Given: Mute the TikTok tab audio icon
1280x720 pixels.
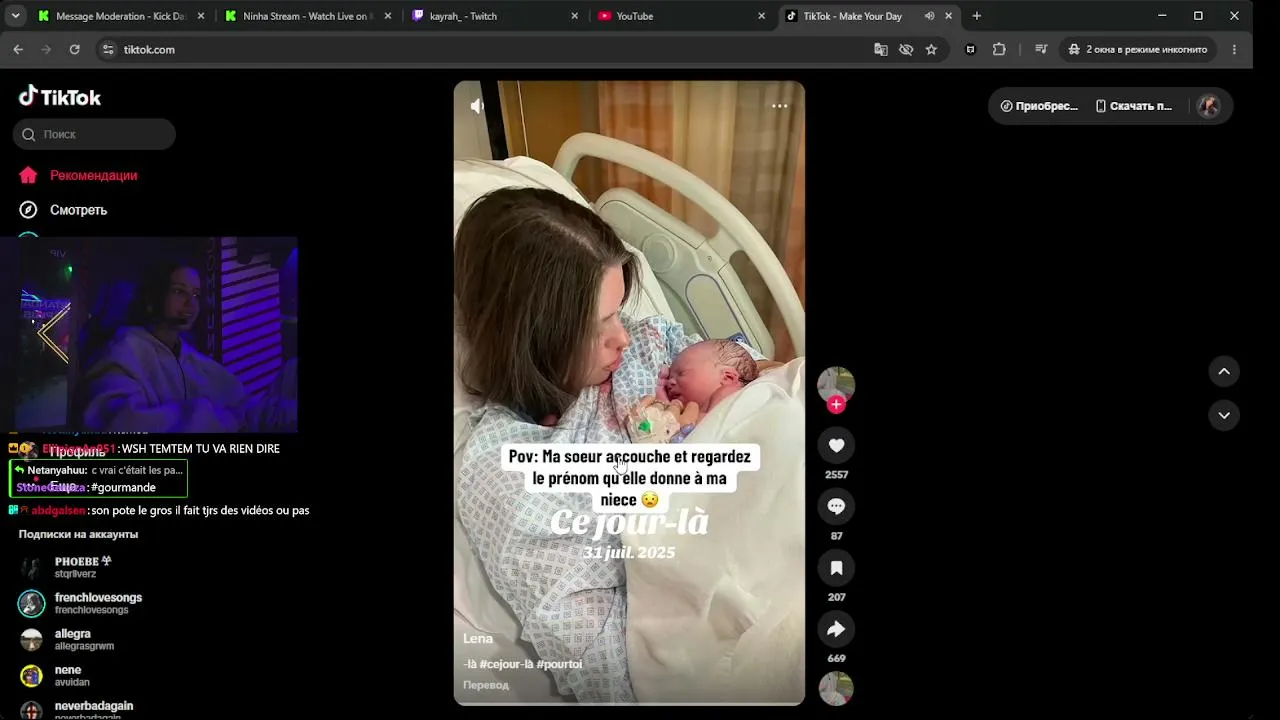Looking at the screenshot, I should 929,16.
